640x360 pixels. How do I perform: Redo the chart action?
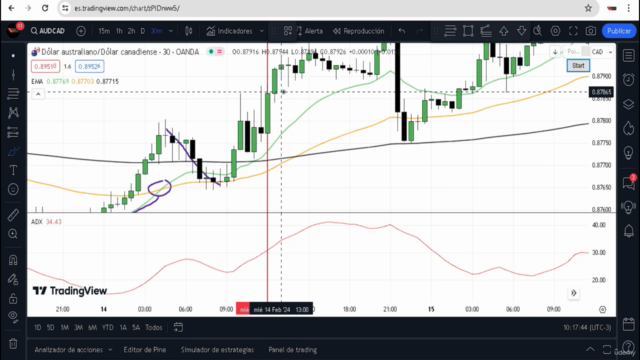[419, 31]
